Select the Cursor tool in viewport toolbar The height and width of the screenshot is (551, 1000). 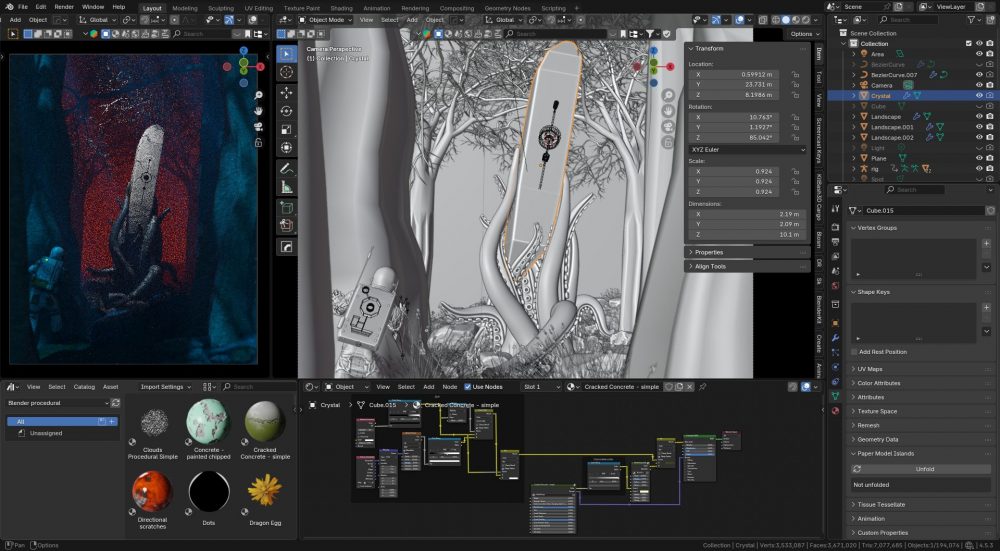[287, 72]
